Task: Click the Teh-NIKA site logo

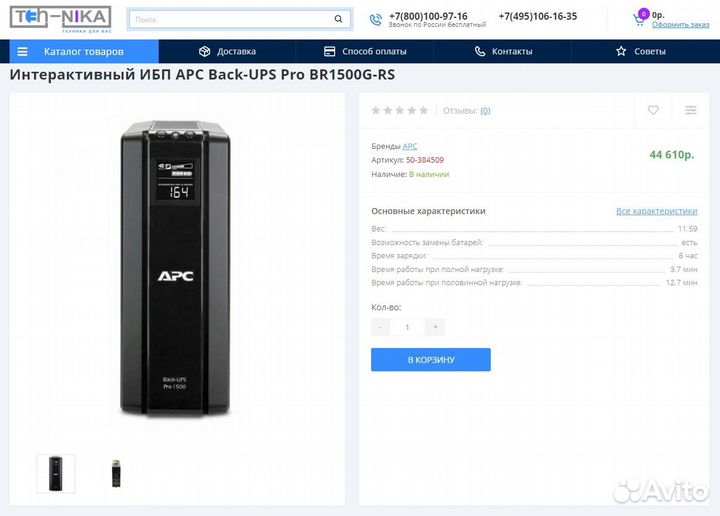Action: 61,19
